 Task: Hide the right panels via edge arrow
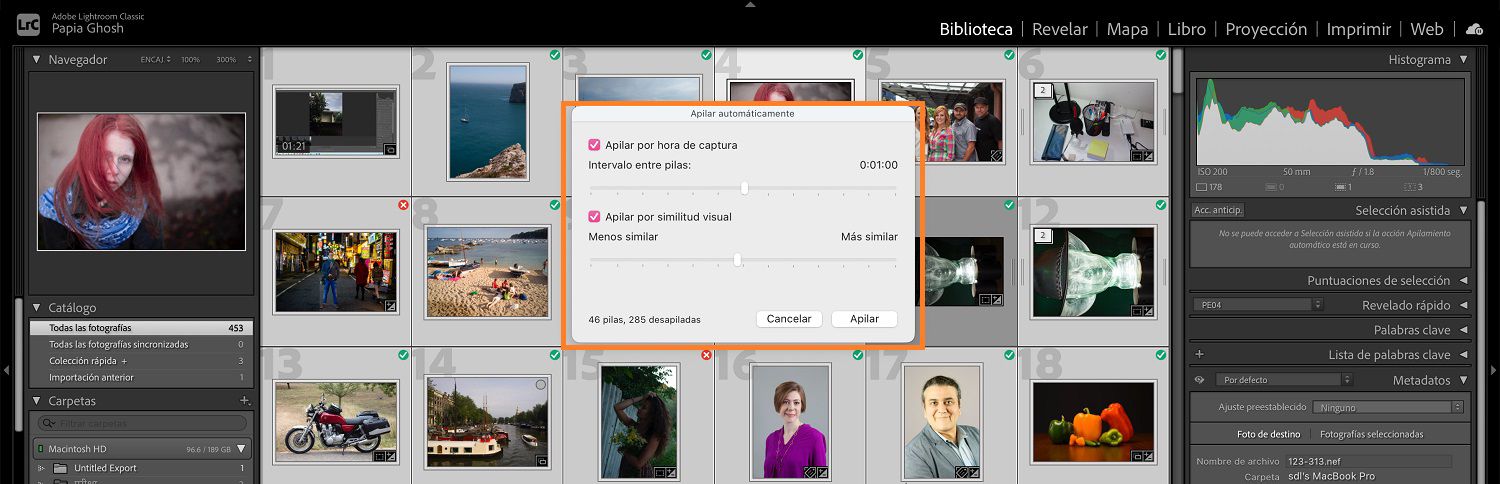pos(1494,370)
